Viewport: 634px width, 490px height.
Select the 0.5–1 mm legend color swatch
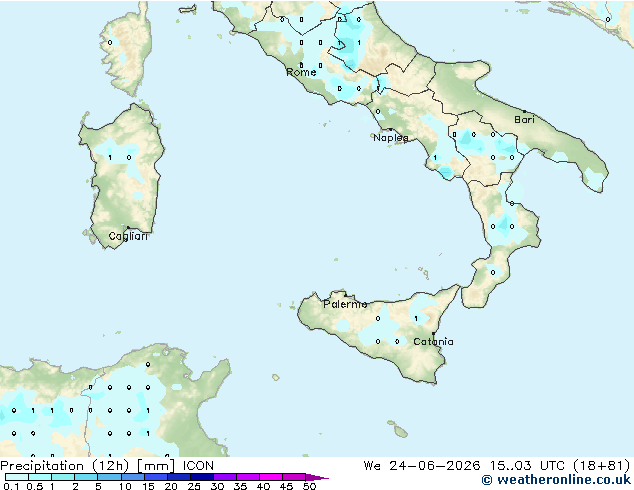(x=40, y=477)
